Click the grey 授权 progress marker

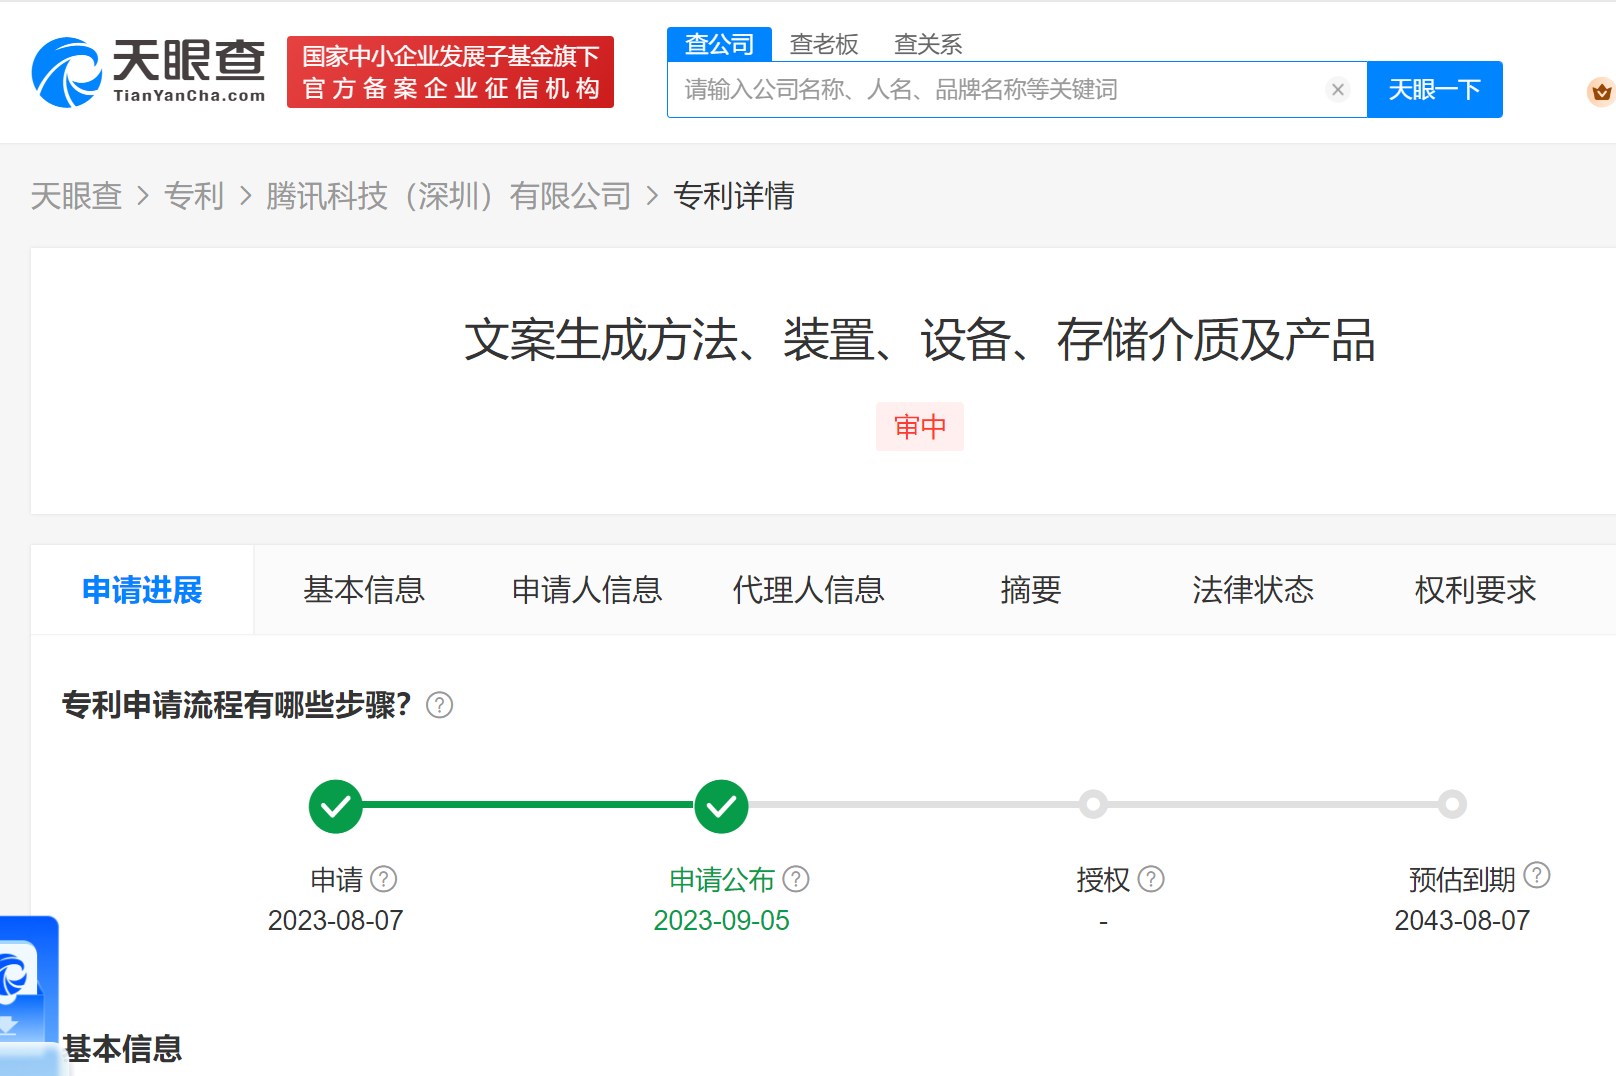pyautogui.click(x=1093, y=804)
